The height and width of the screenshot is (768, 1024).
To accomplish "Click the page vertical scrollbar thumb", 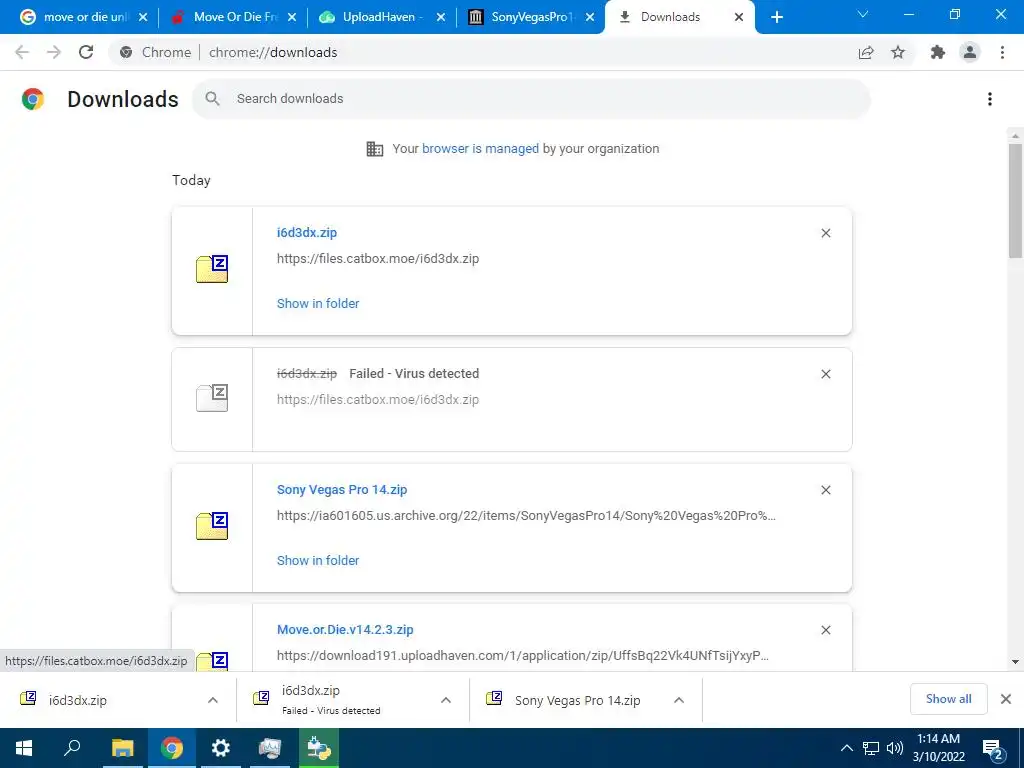I will 1015,201.
